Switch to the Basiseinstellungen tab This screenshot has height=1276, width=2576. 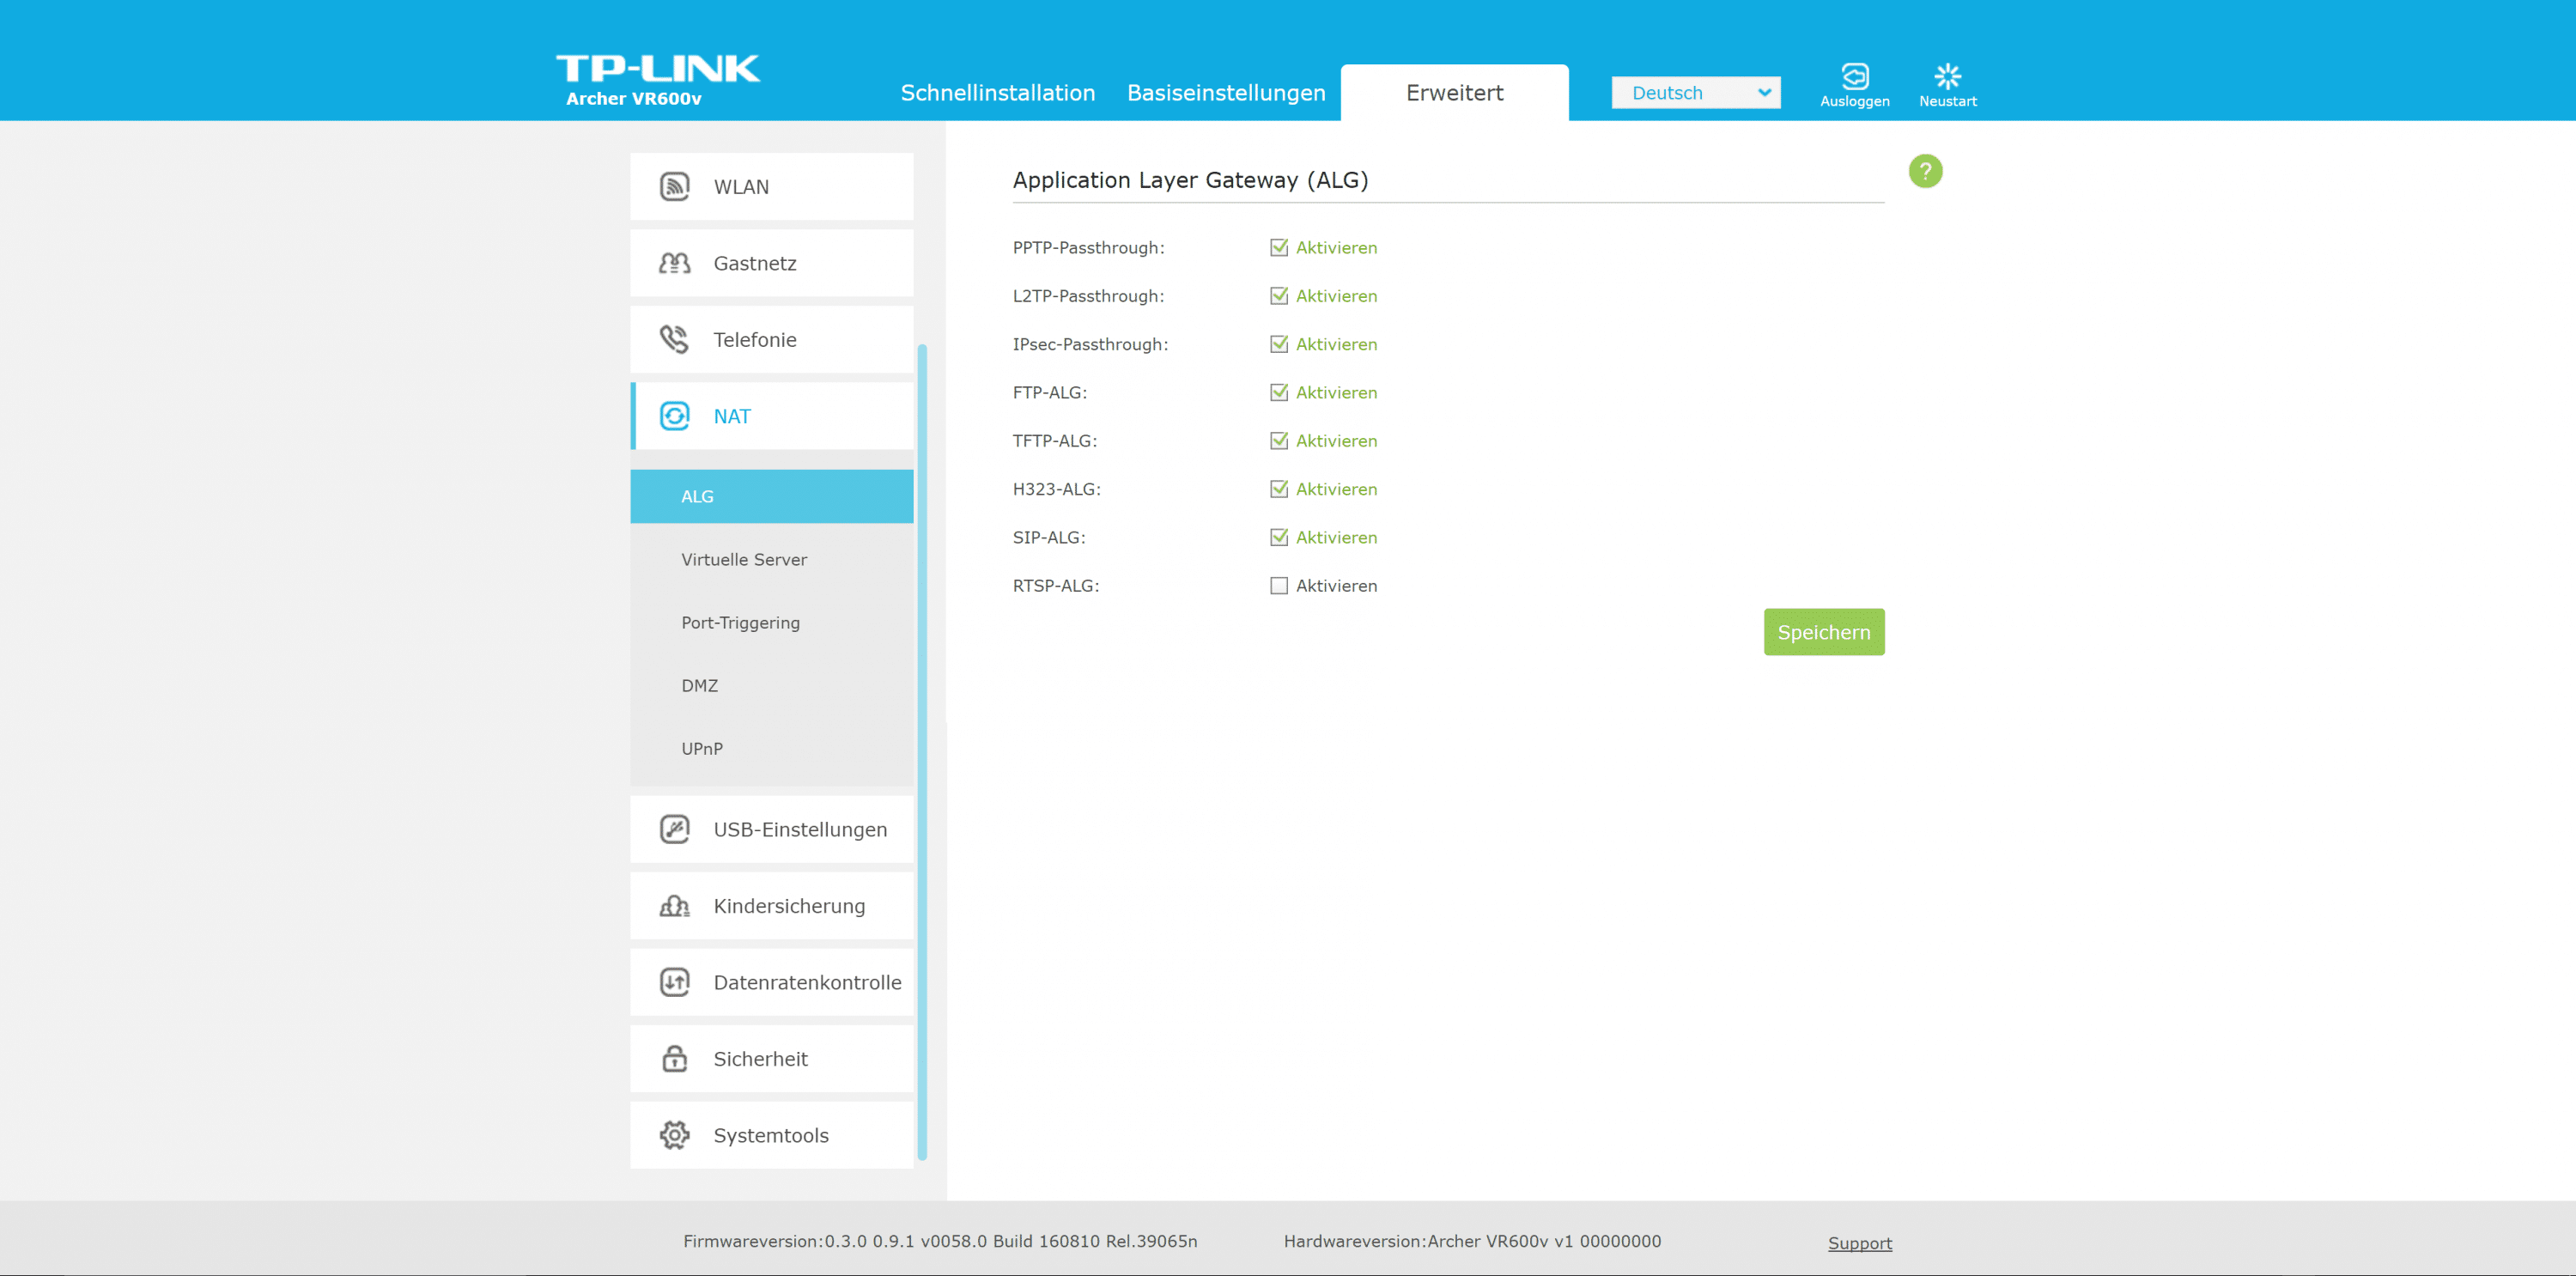[1226, 93]
